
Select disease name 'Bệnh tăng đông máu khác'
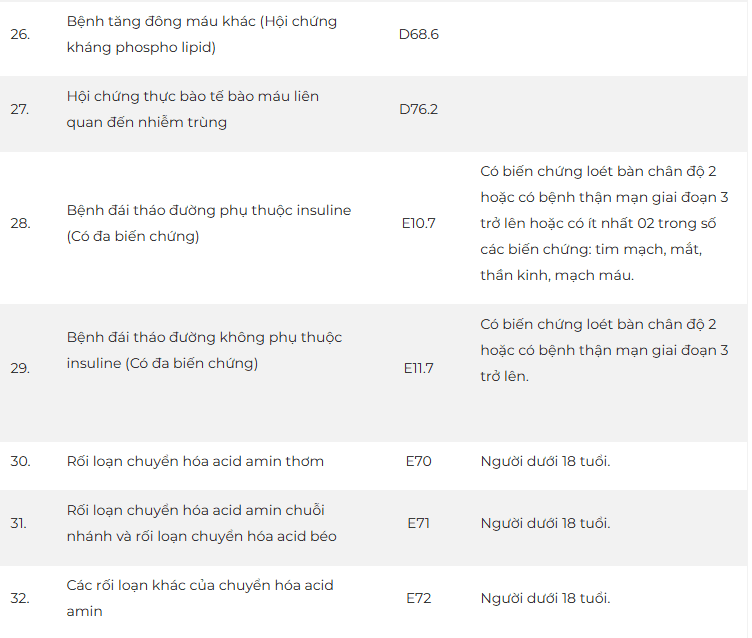[201, 34]
